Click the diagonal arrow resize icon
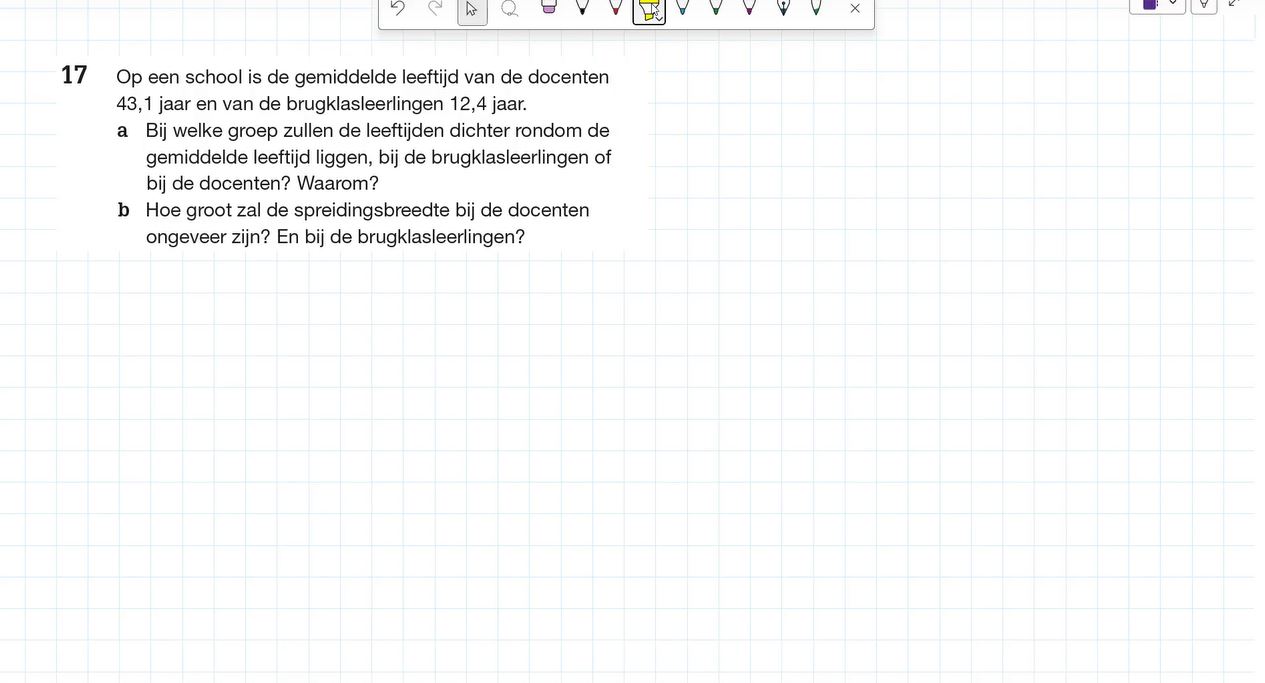The width and height of the screenshot is (1265, 683). [1234, 3]
